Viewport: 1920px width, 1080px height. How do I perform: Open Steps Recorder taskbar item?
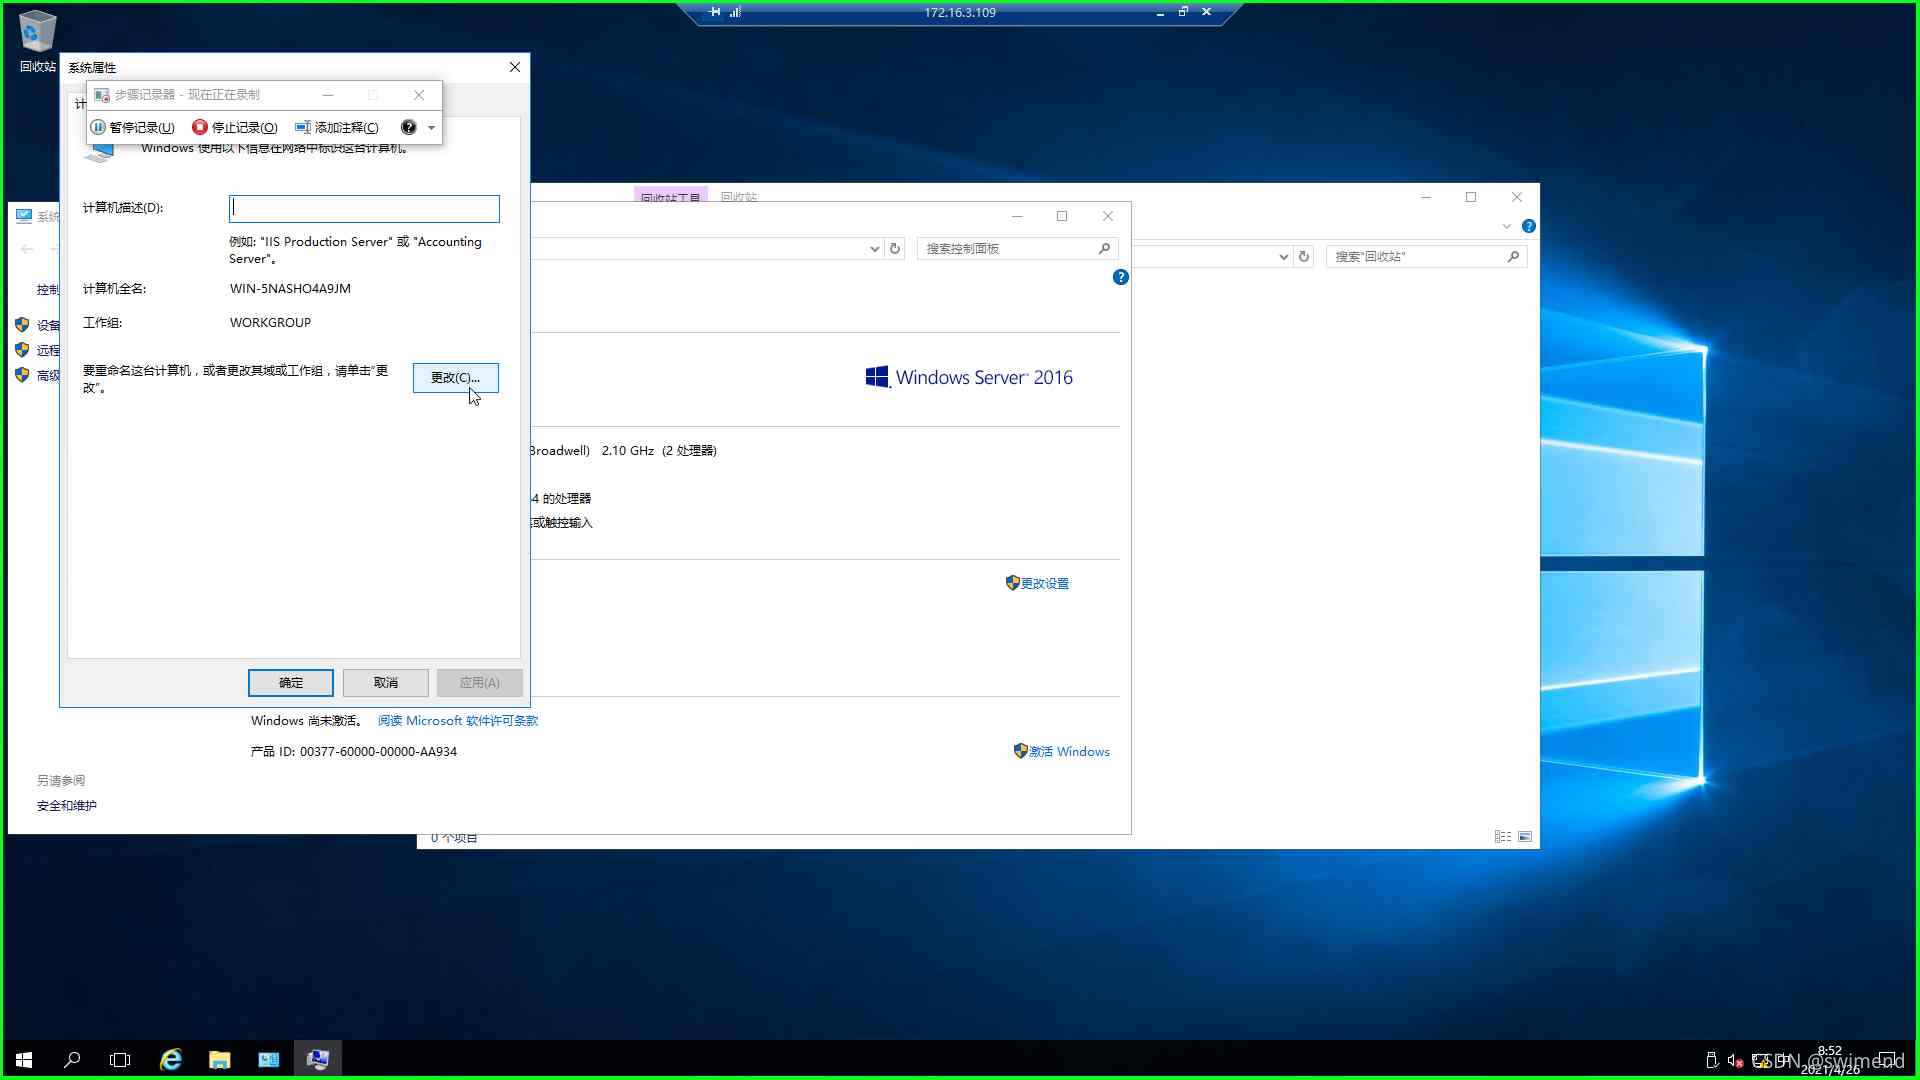(318, 1059)
